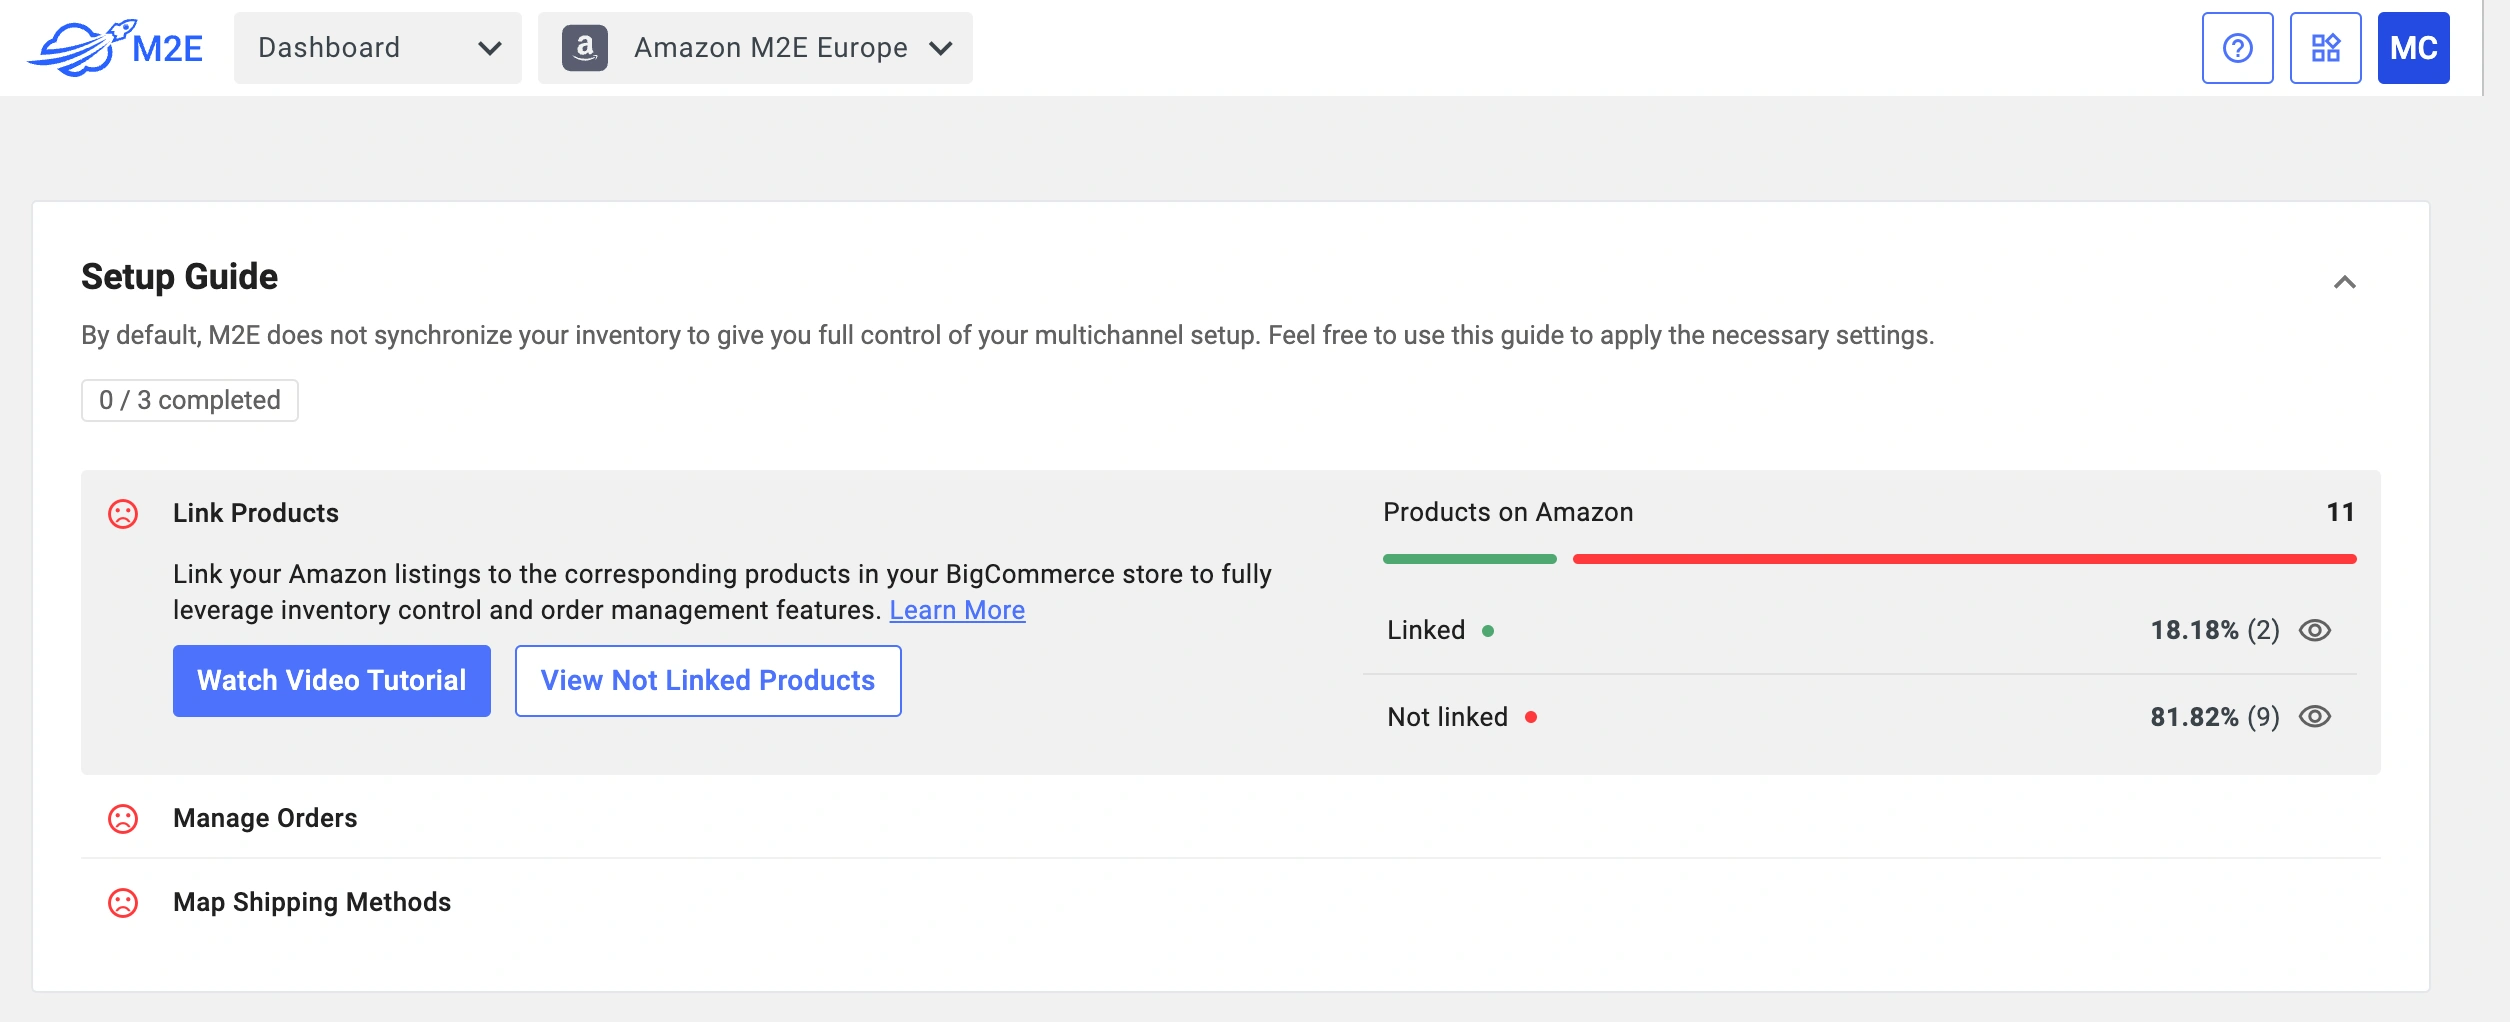Open the MC user avatar menu
2510x1022 pixels.
(2413, 48)
